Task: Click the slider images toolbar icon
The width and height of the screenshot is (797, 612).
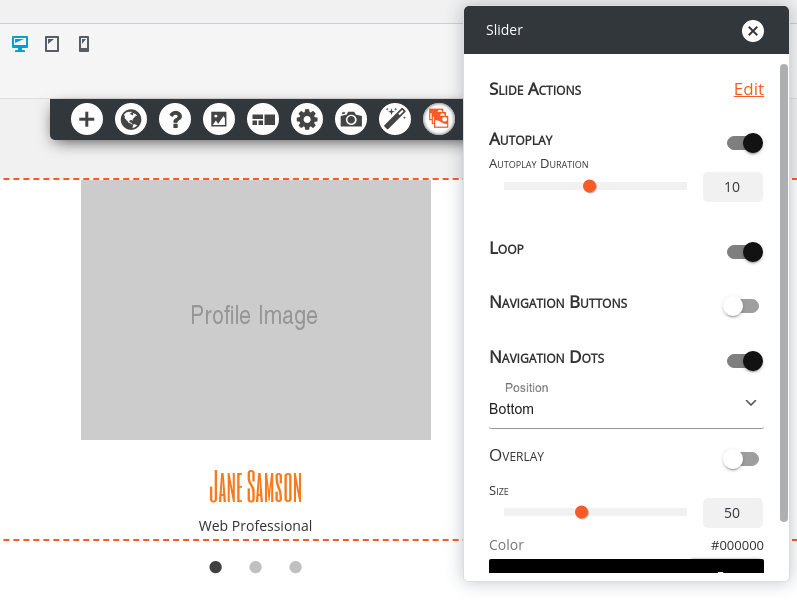Action: coord(439,119)
